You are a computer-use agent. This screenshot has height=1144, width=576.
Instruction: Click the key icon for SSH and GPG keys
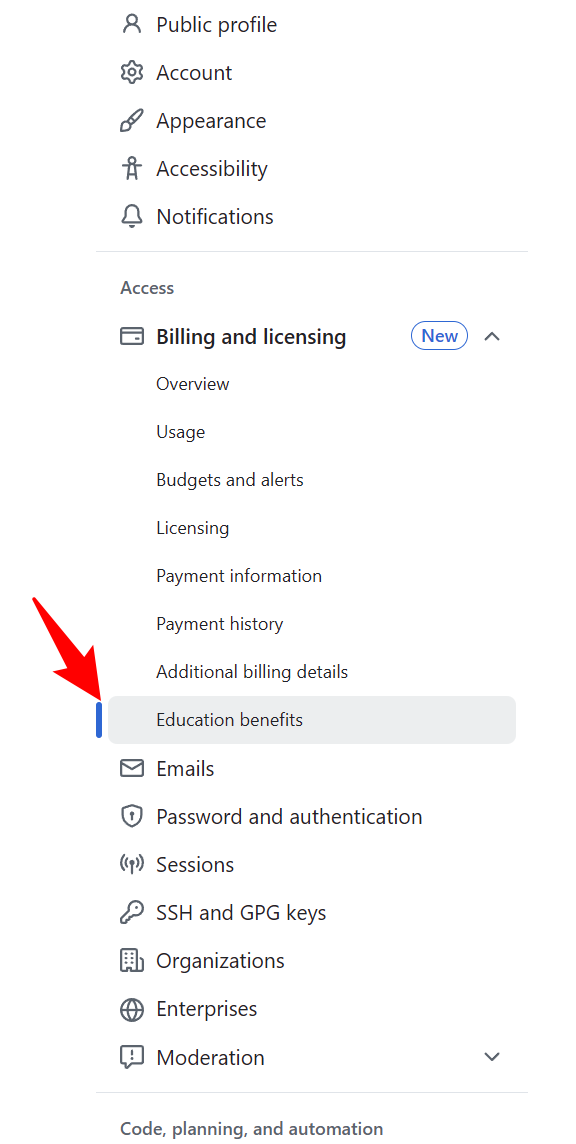132,912
